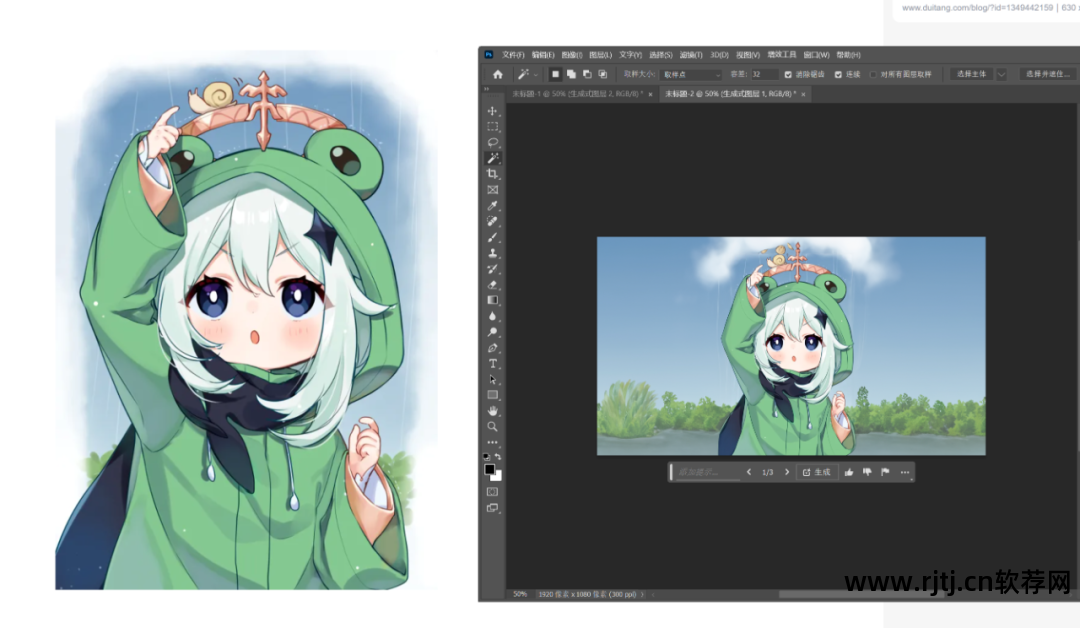Change the screen mode
This screenshot has width=1080, height=628.
[x=492, y=508]
